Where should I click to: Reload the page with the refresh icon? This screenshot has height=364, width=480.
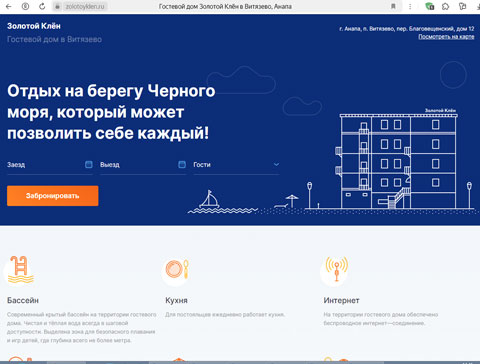click(x=42, y=6)
